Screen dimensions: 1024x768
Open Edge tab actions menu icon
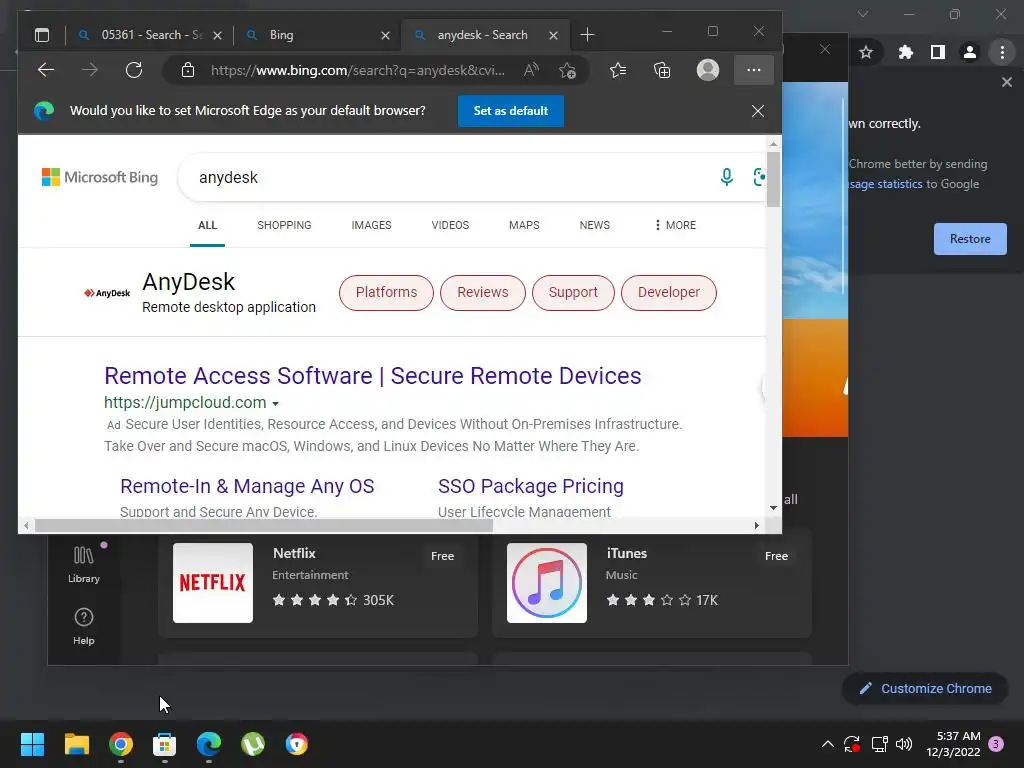click(42, 35)
